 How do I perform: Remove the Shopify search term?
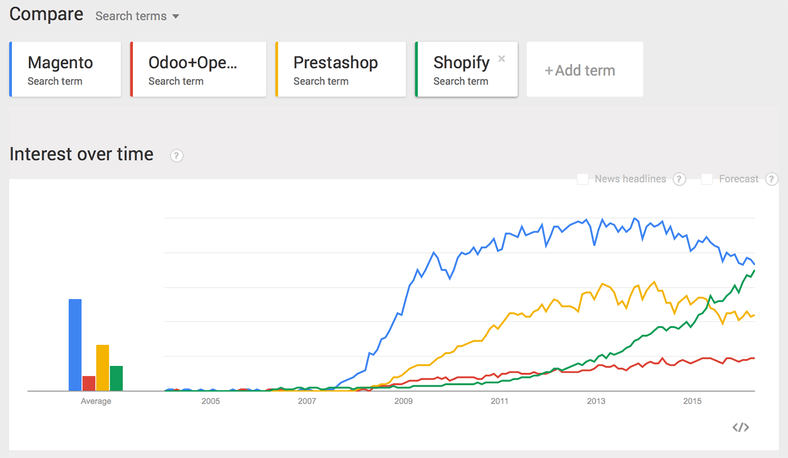click(501, 59)
